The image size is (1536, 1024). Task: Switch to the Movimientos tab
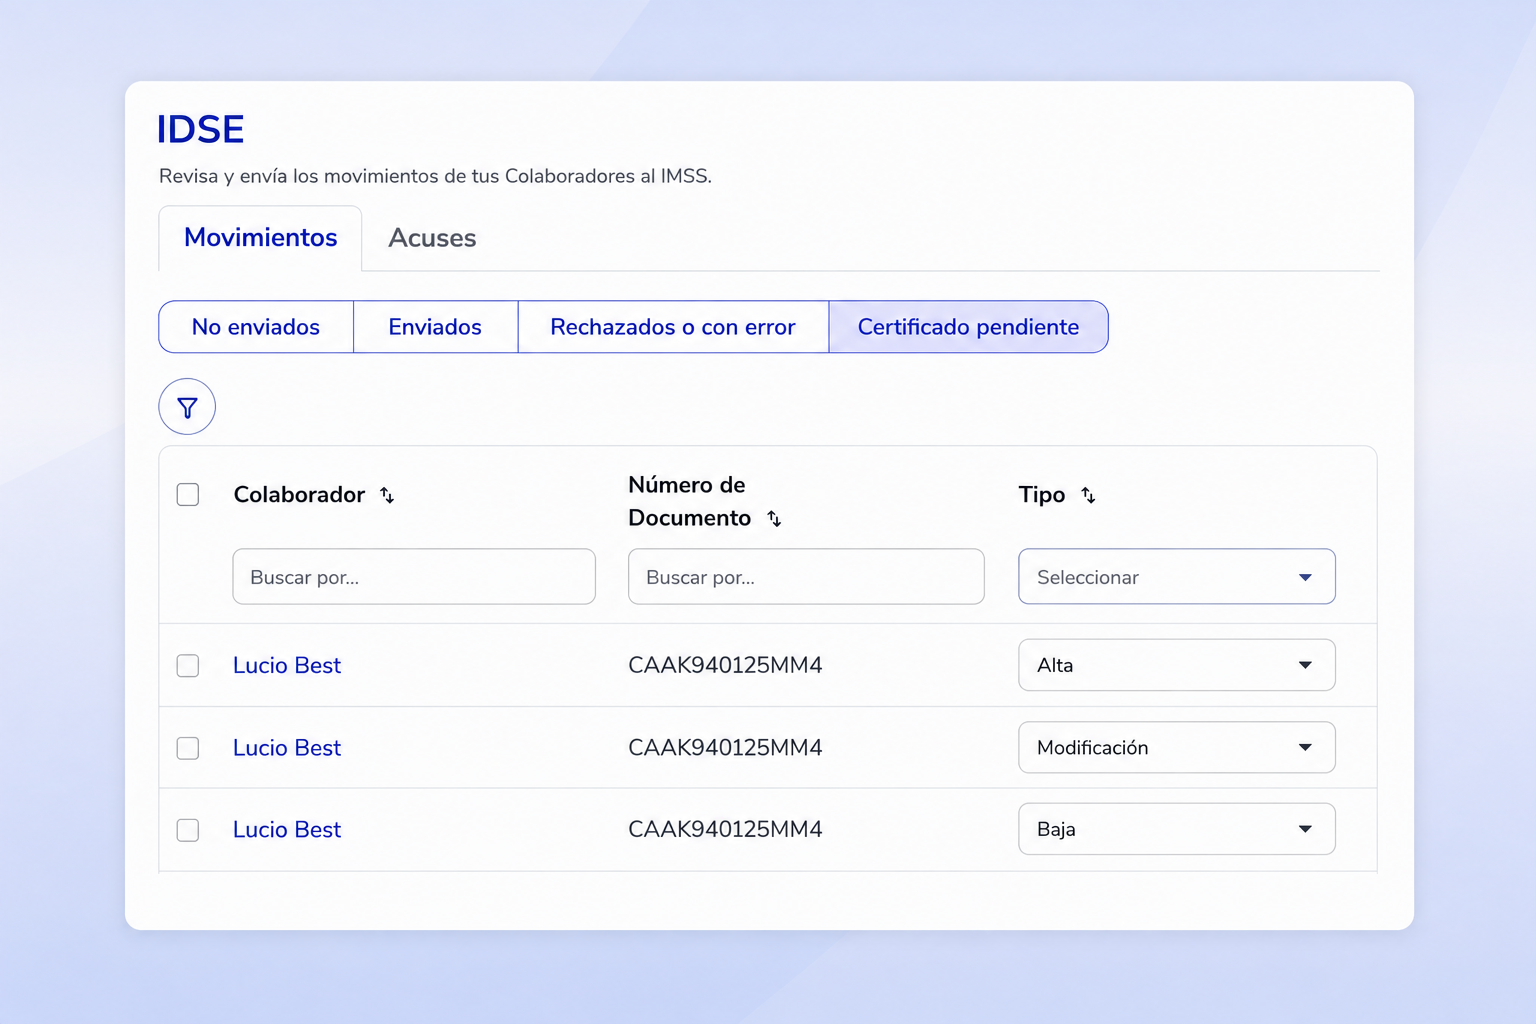[260, 238]
